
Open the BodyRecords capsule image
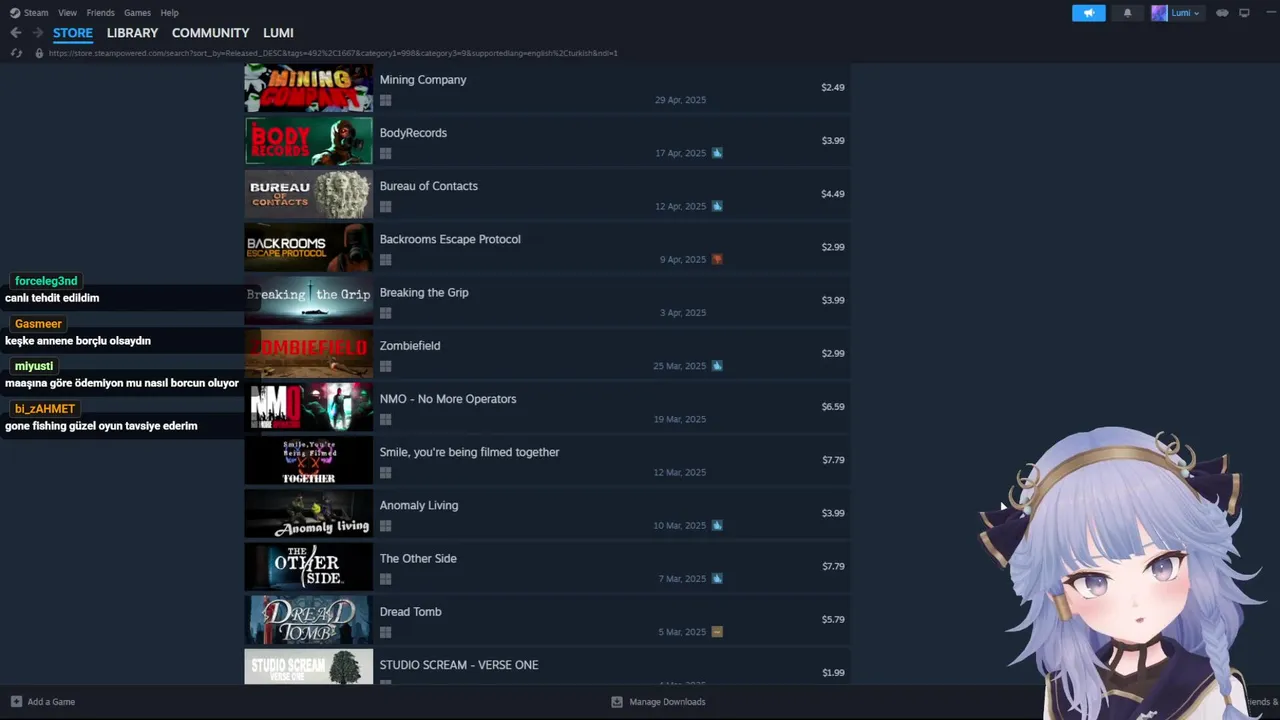pos(309,141)
